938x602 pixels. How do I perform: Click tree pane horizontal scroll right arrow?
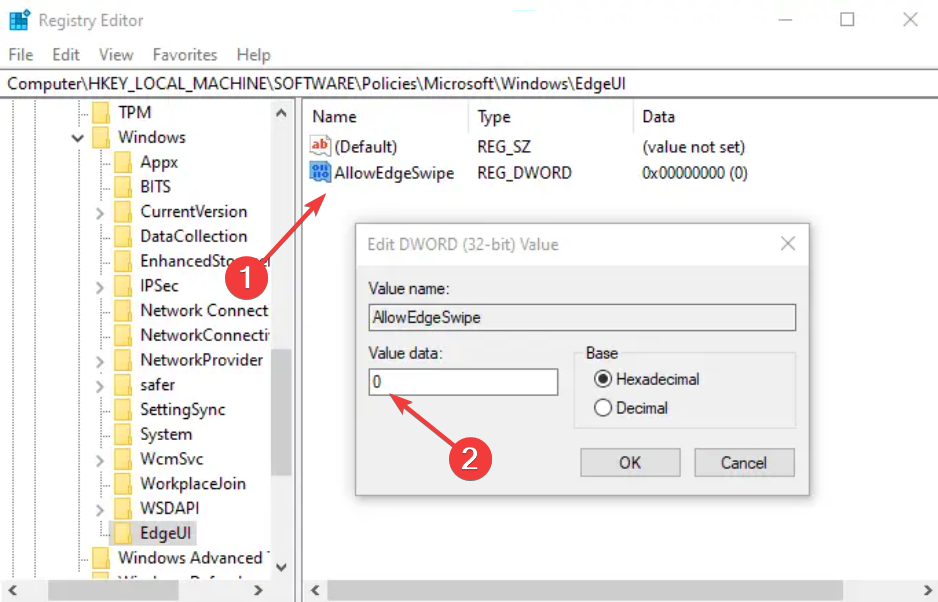[258, 591]
